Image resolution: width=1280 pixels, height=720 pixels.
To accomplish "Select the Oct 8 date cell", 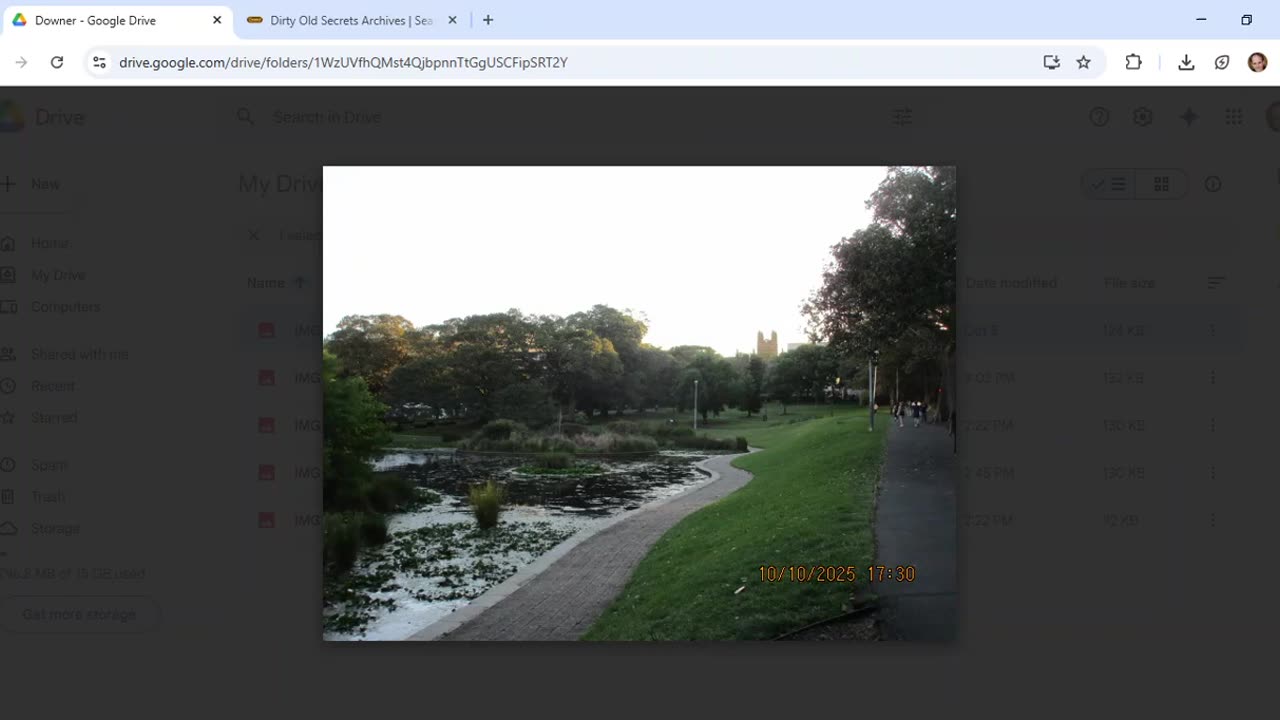I will click(981, 330).
